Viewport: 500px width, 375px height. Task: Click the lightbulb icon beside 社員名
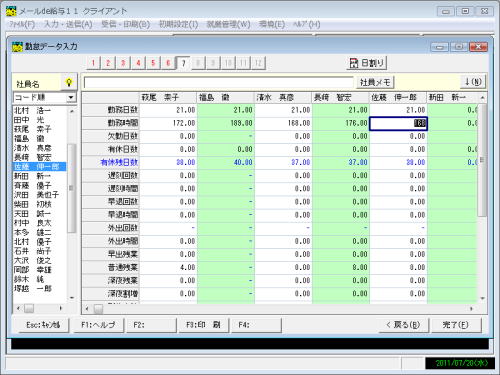click(x=69, y=82)
